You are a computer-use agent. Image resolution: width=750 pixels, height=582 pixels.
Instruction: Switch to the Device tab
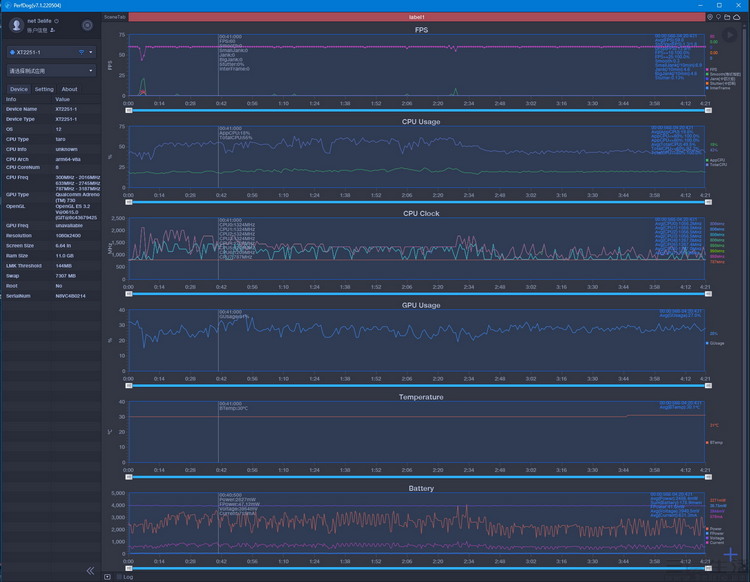19,89
